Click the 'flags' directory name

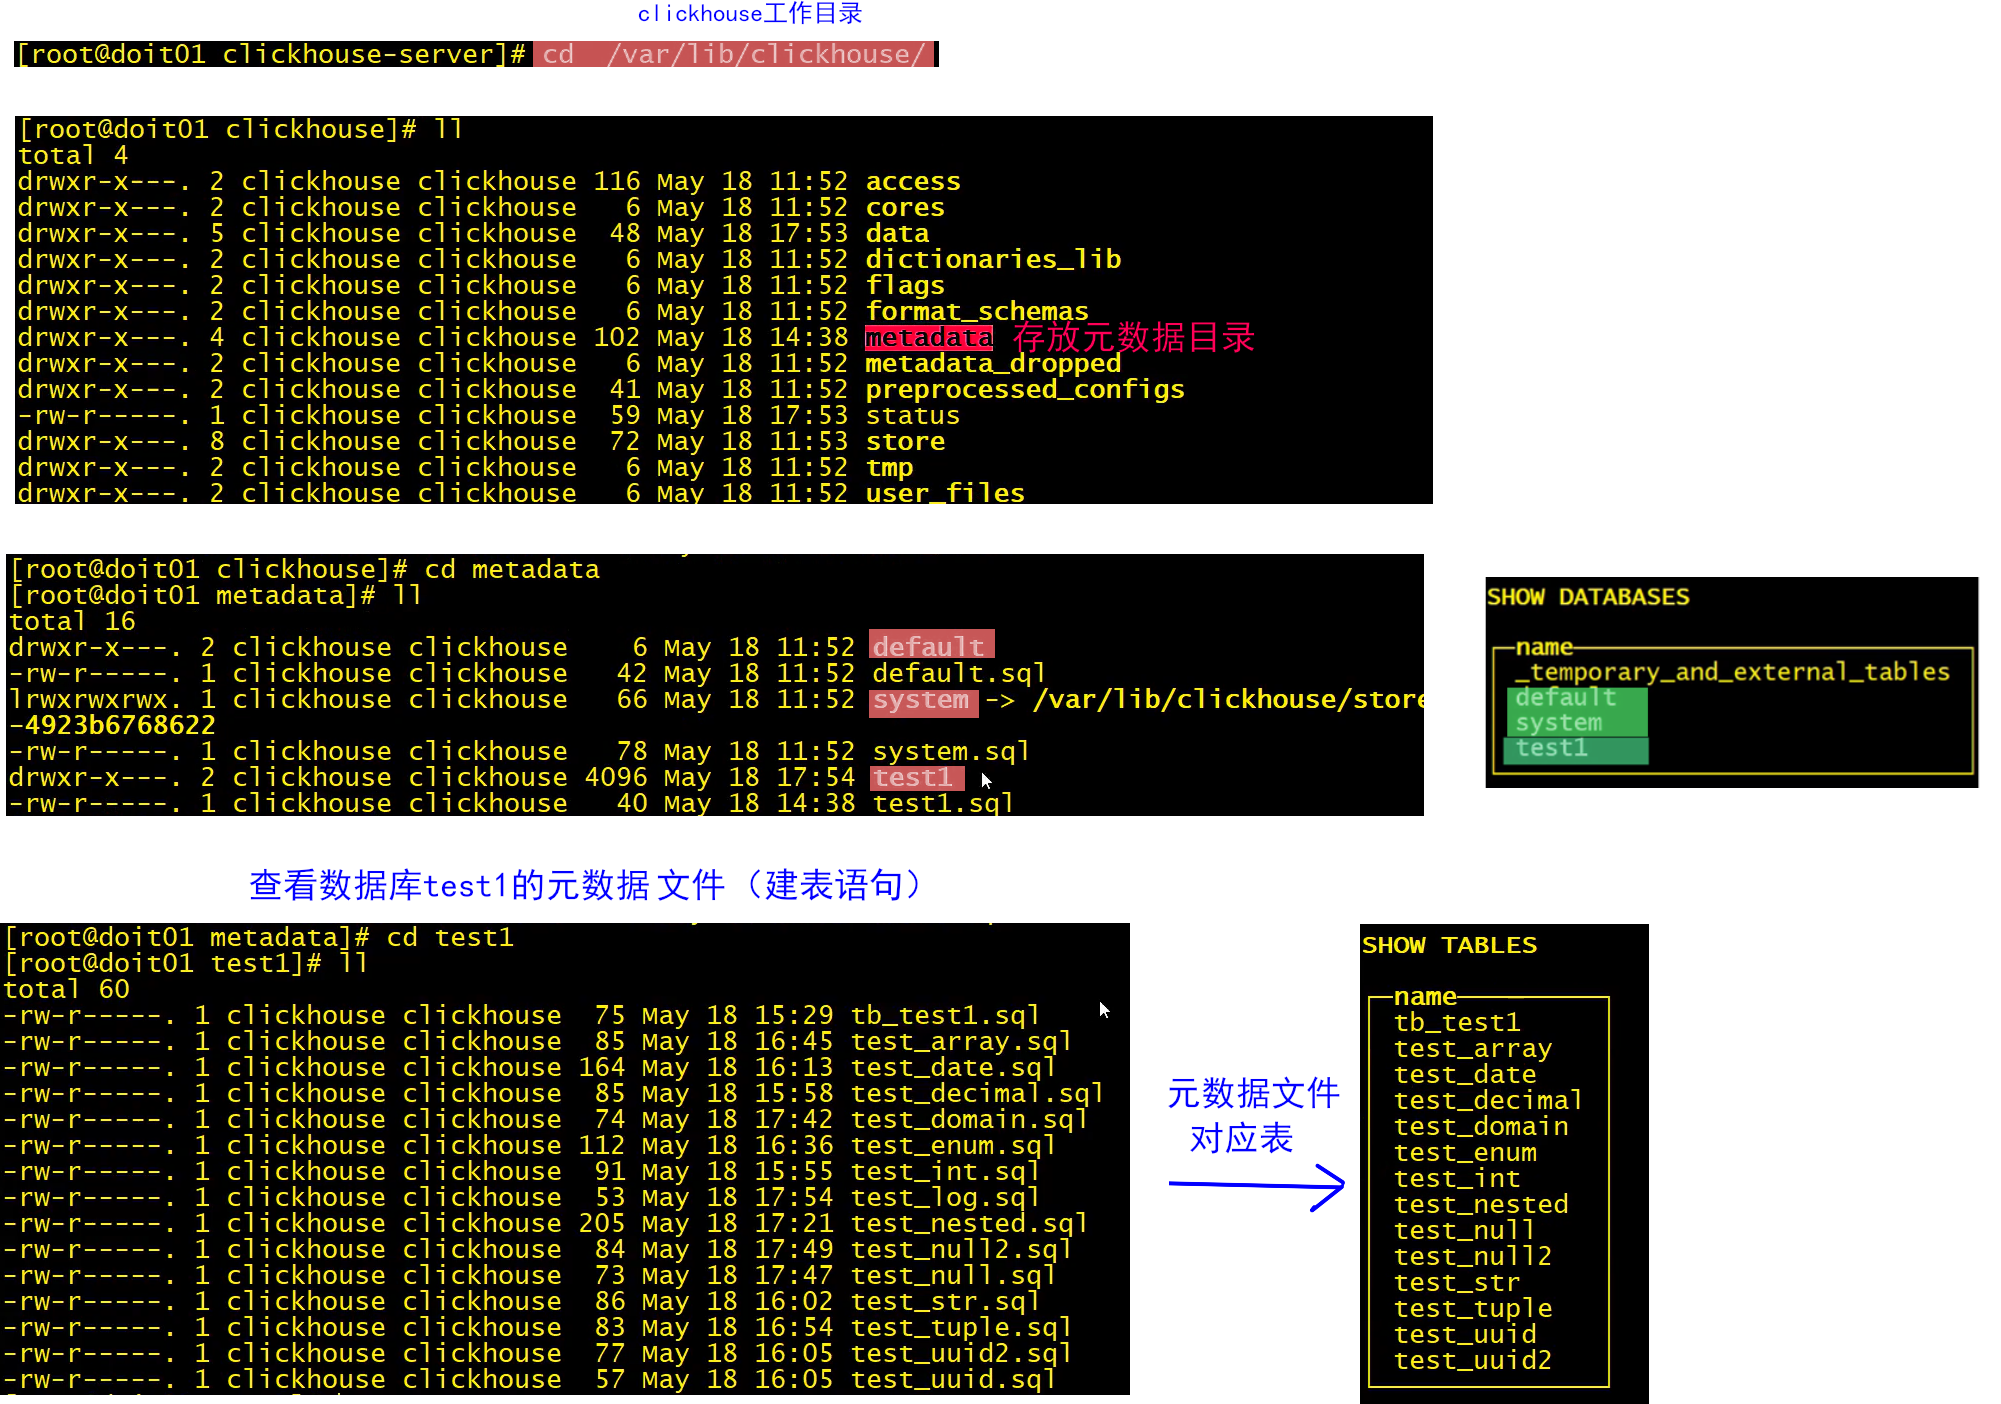[x=904, y=285]
